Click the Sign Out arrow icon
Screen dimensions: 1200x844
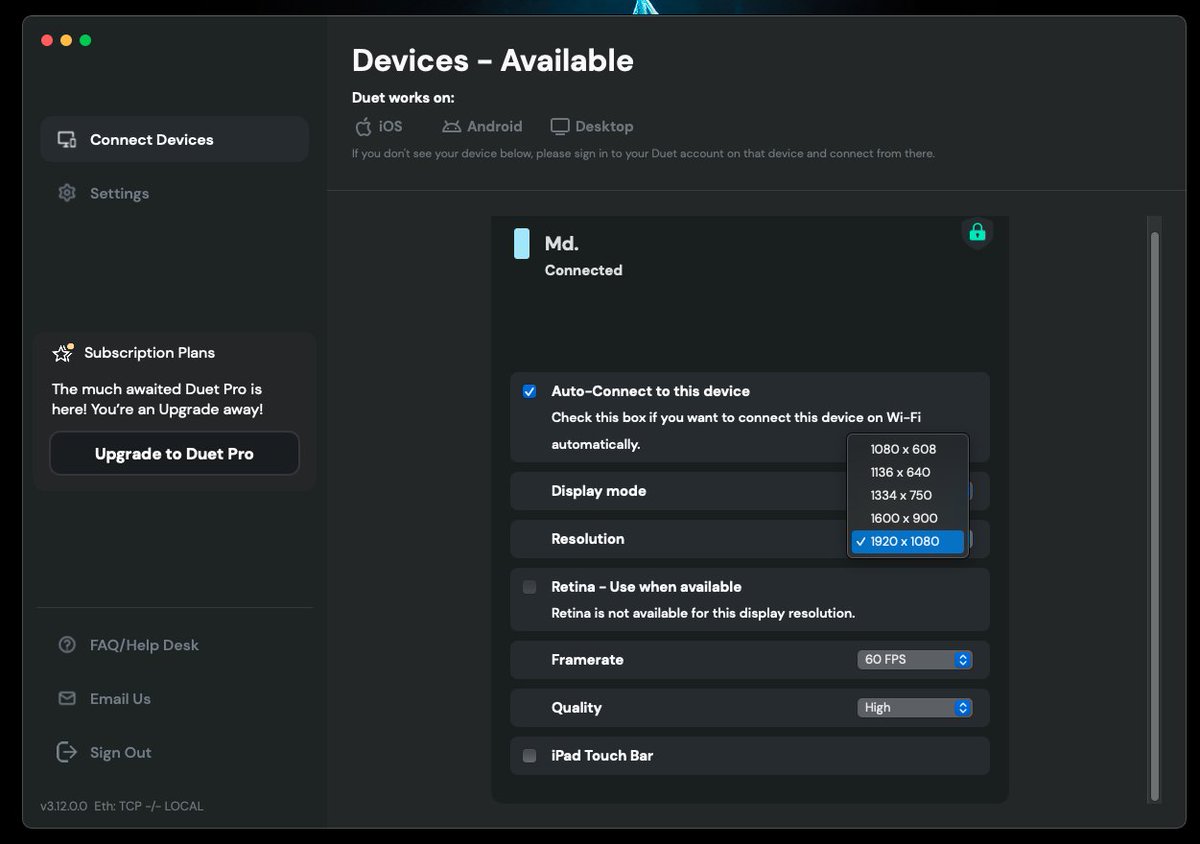pos(67,752)
